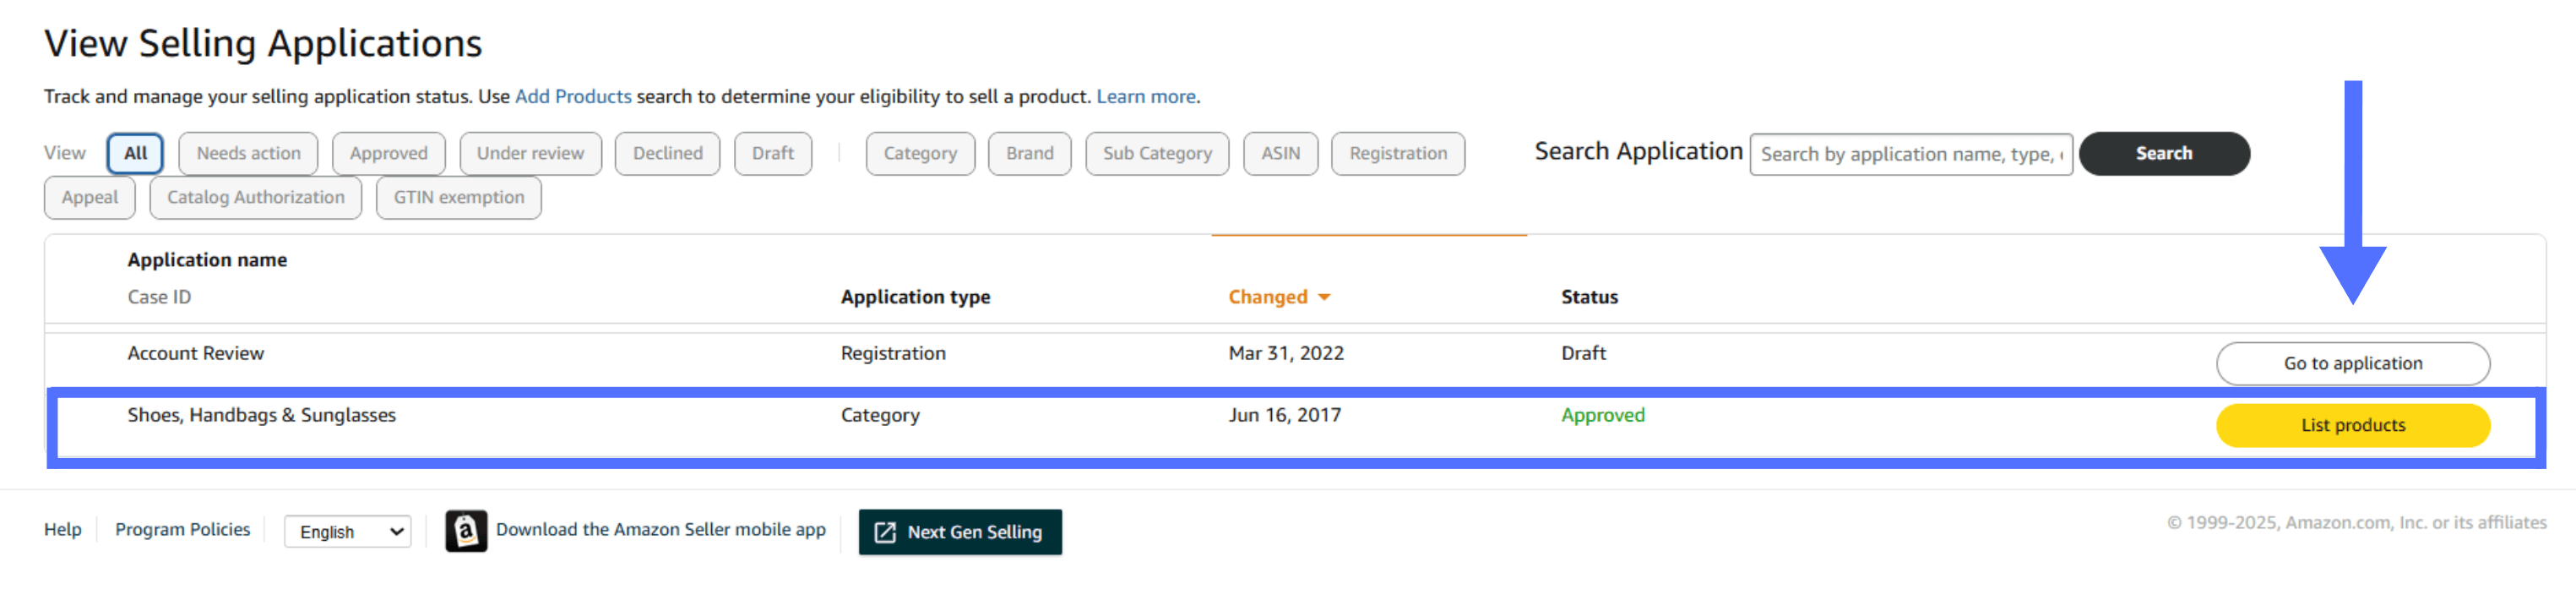Click the Amazon Seller app bag icon
The image size is (2576, 611).
pyautogui.click(x=466, y=531)
